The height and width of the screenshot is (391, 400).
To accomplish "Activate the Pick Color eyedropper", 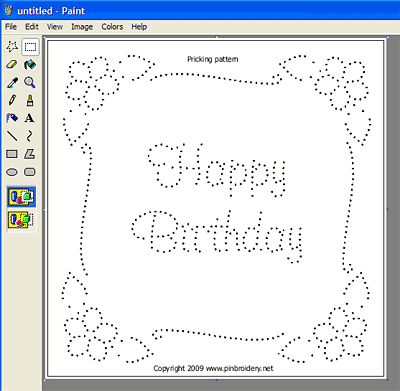I will (12, 83).
